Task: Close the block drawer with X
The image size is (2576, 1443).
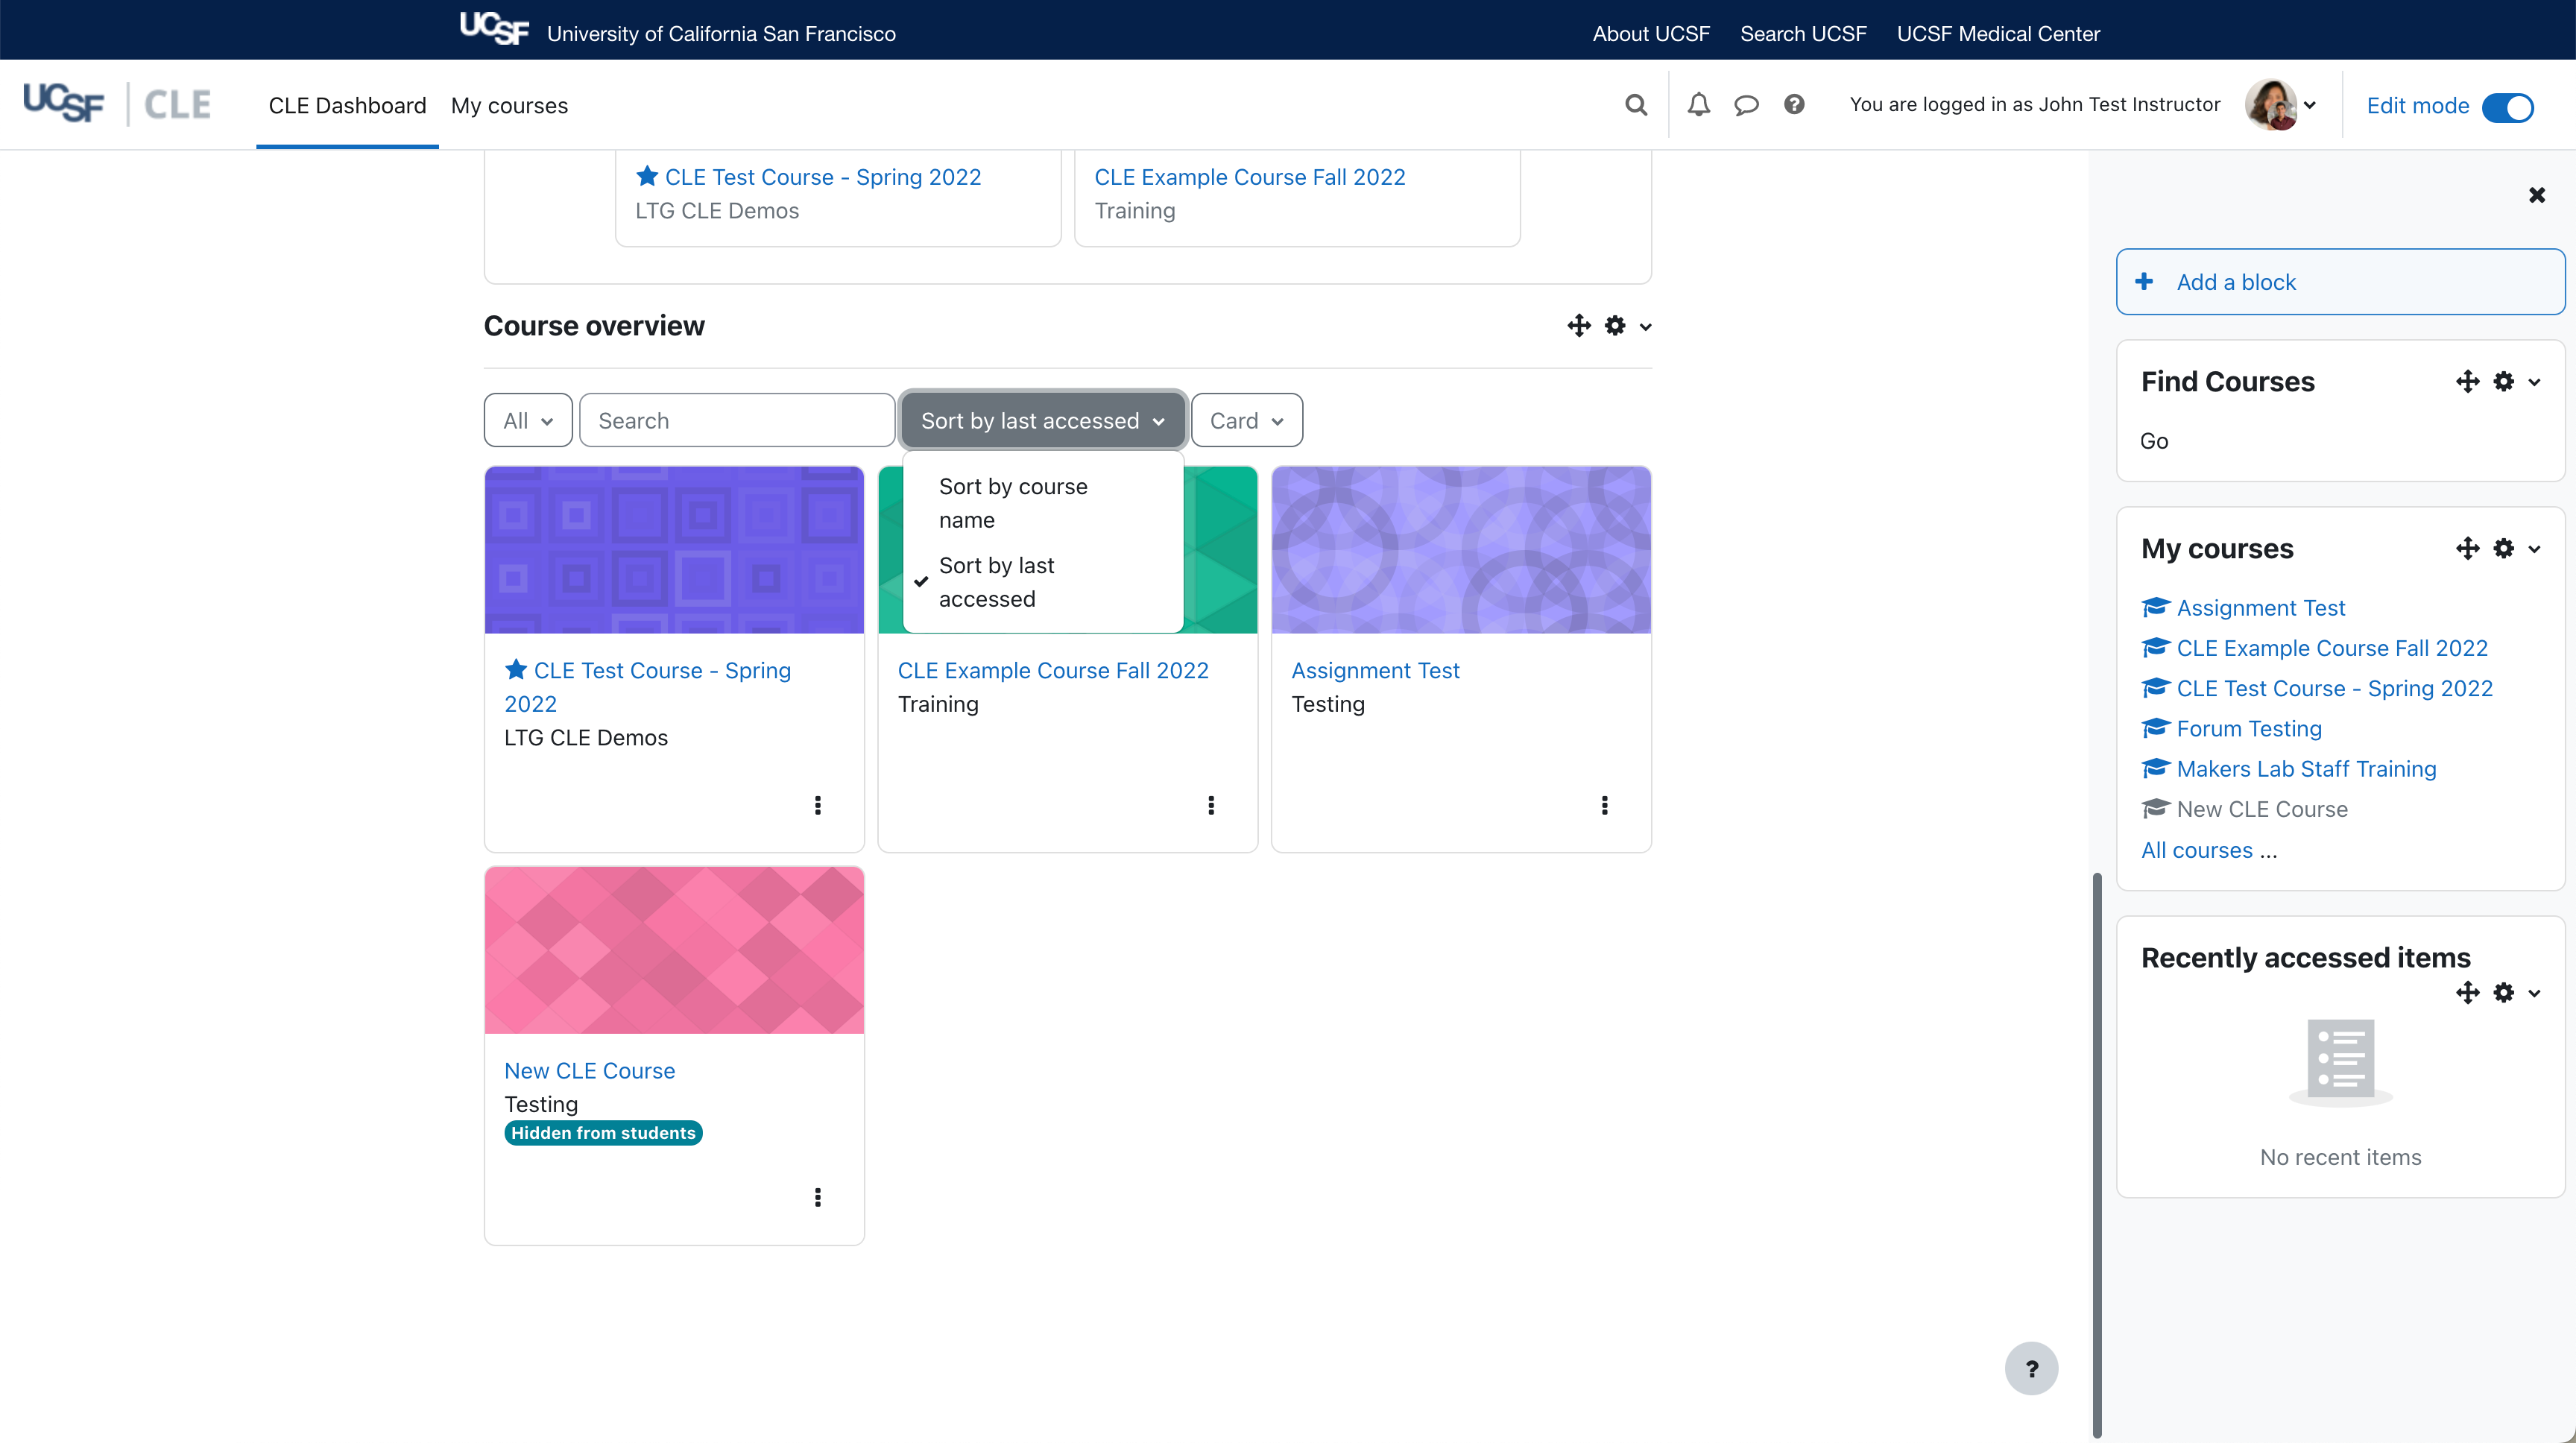Action: [x=2536, y=195]
